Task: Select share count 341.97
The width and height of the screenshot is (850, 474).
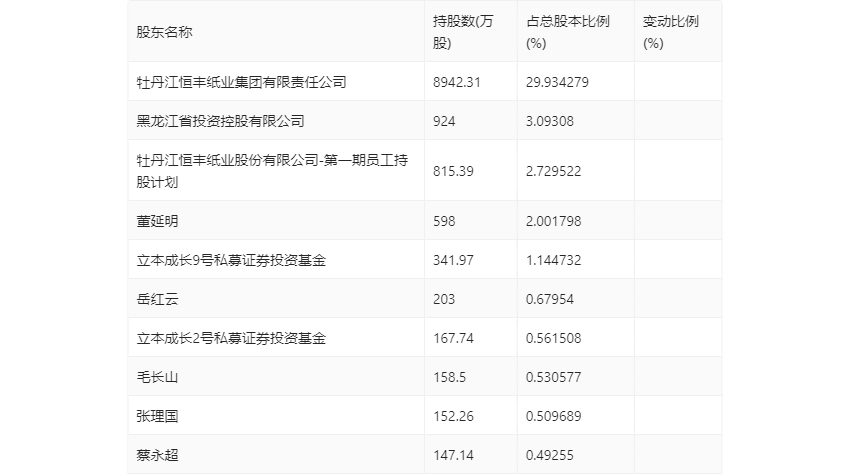Action: 453,260
